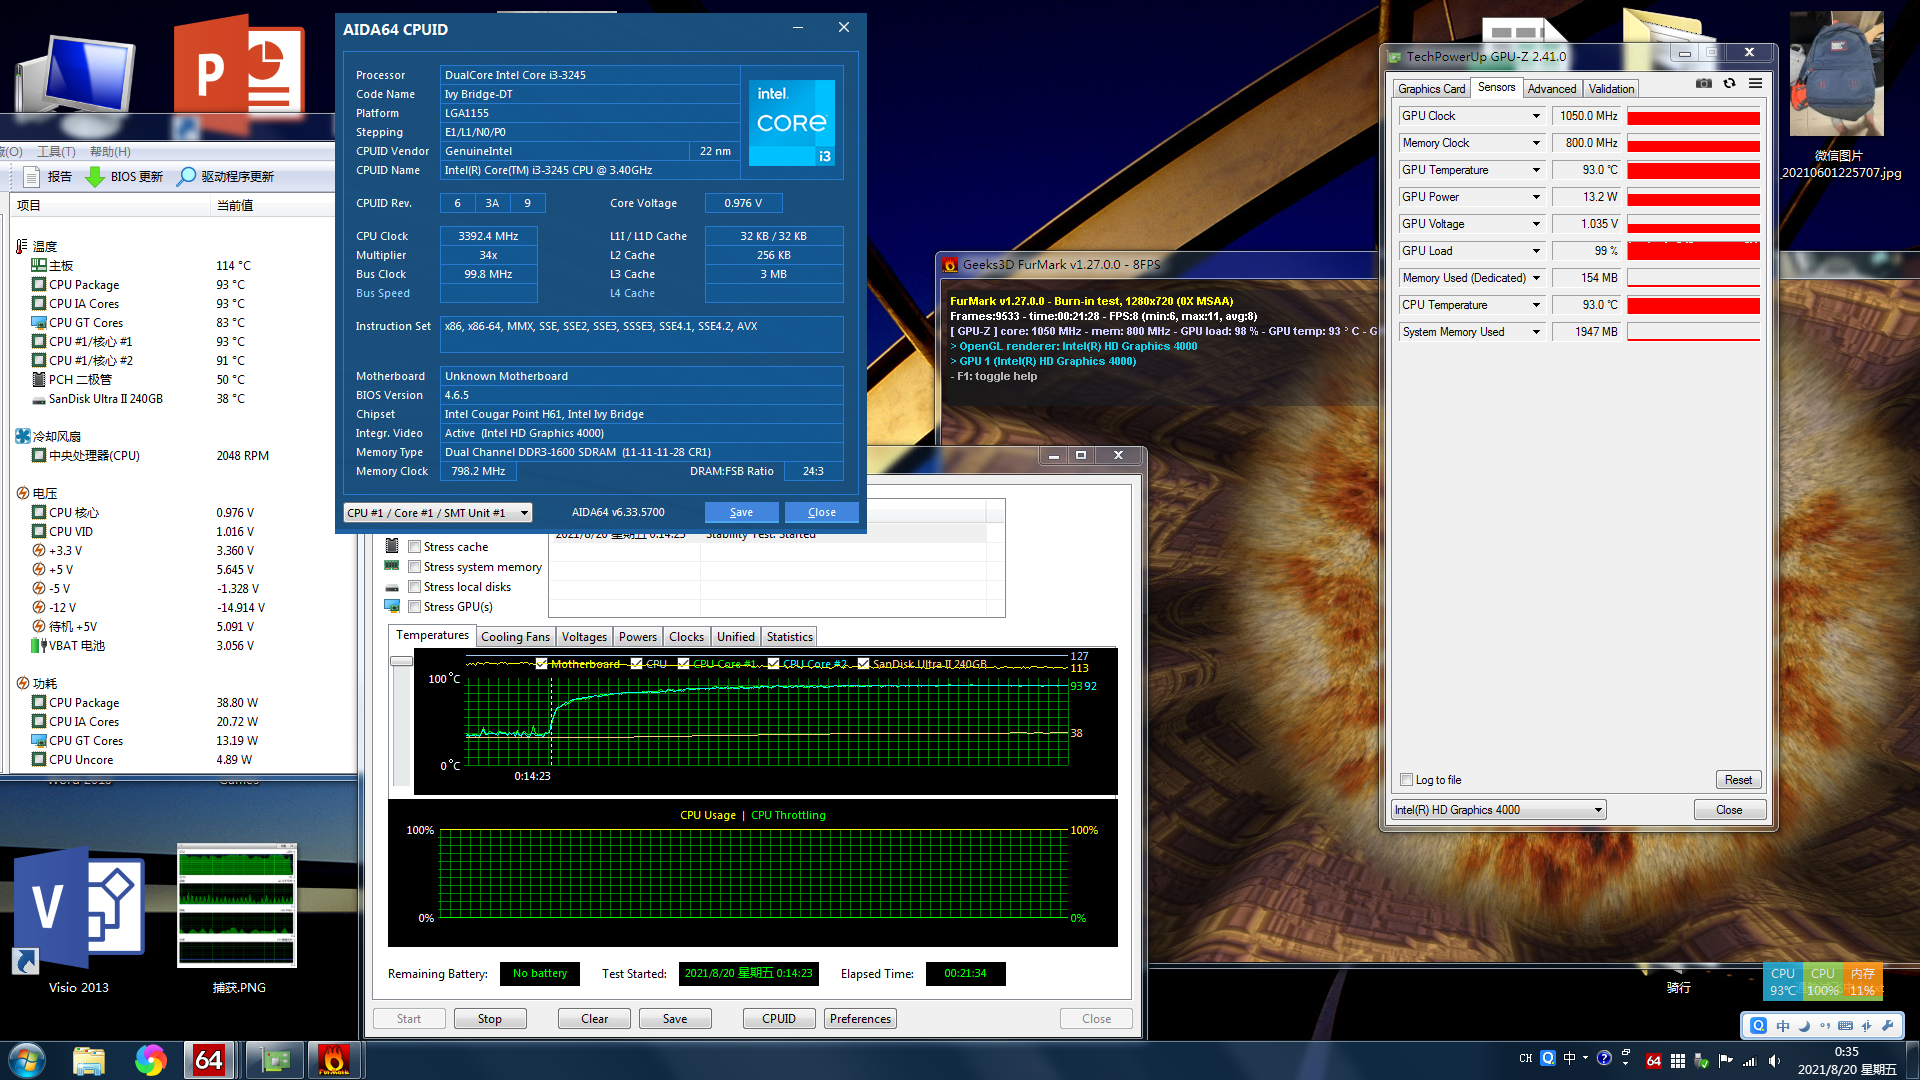The image size is (1920, 1080).
Task: Click the temperature graph scale slider handle
Action: (401, 661)
